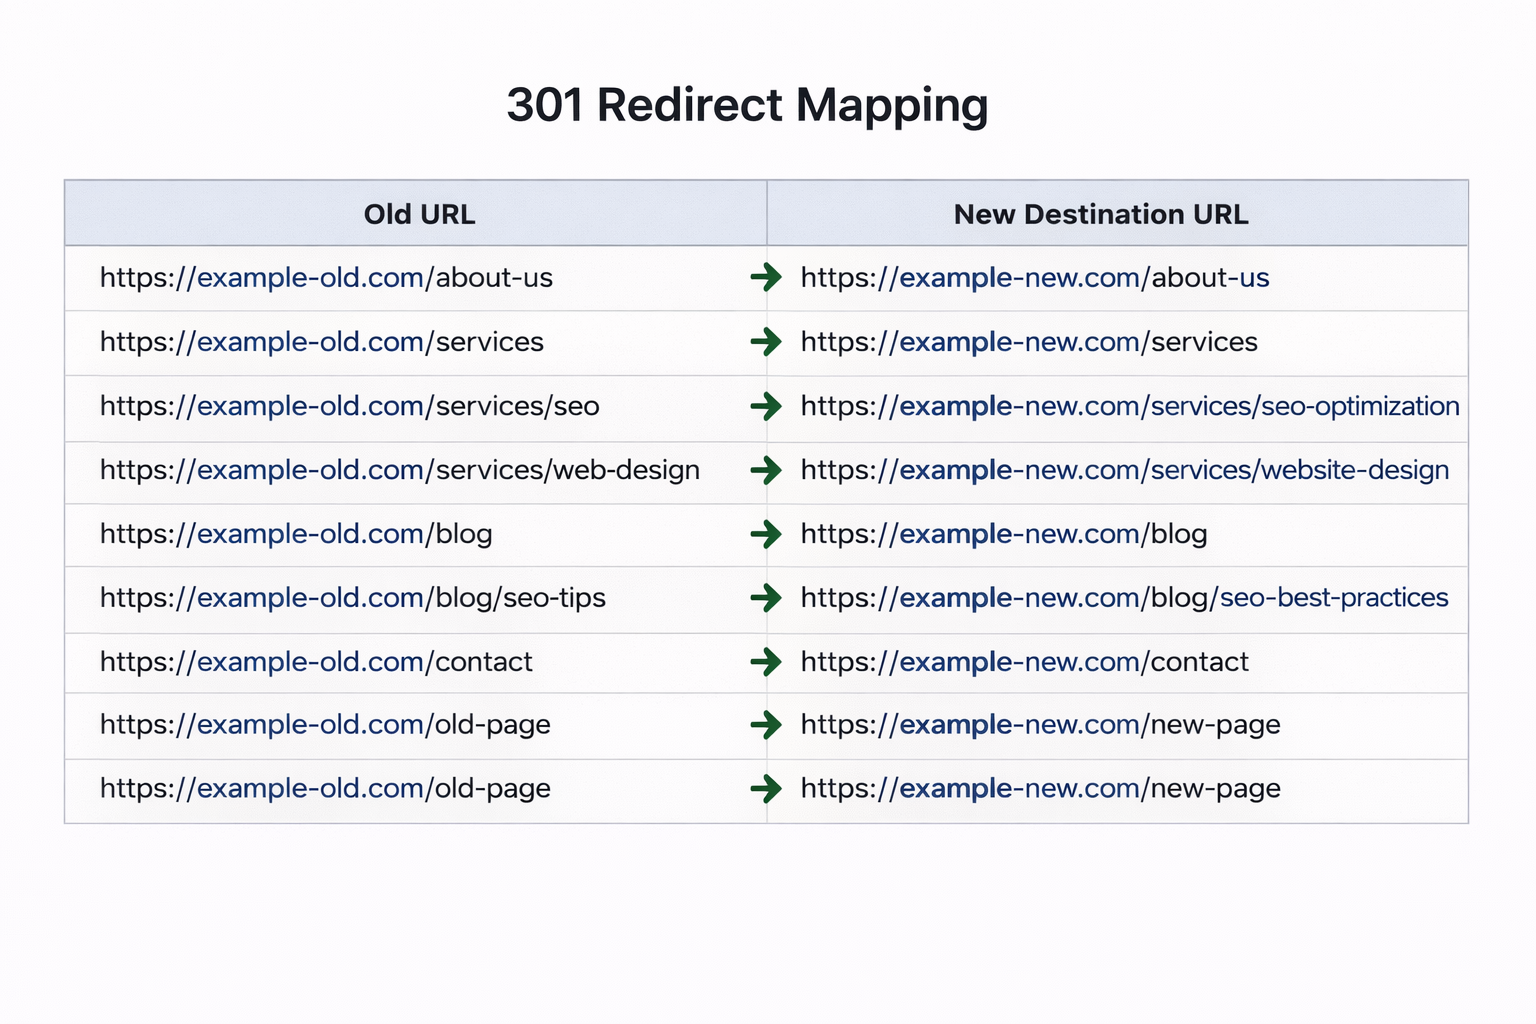Open the old about-us URL link
The width and height of the screenshot is (1536, 1024).
point(325,279)
